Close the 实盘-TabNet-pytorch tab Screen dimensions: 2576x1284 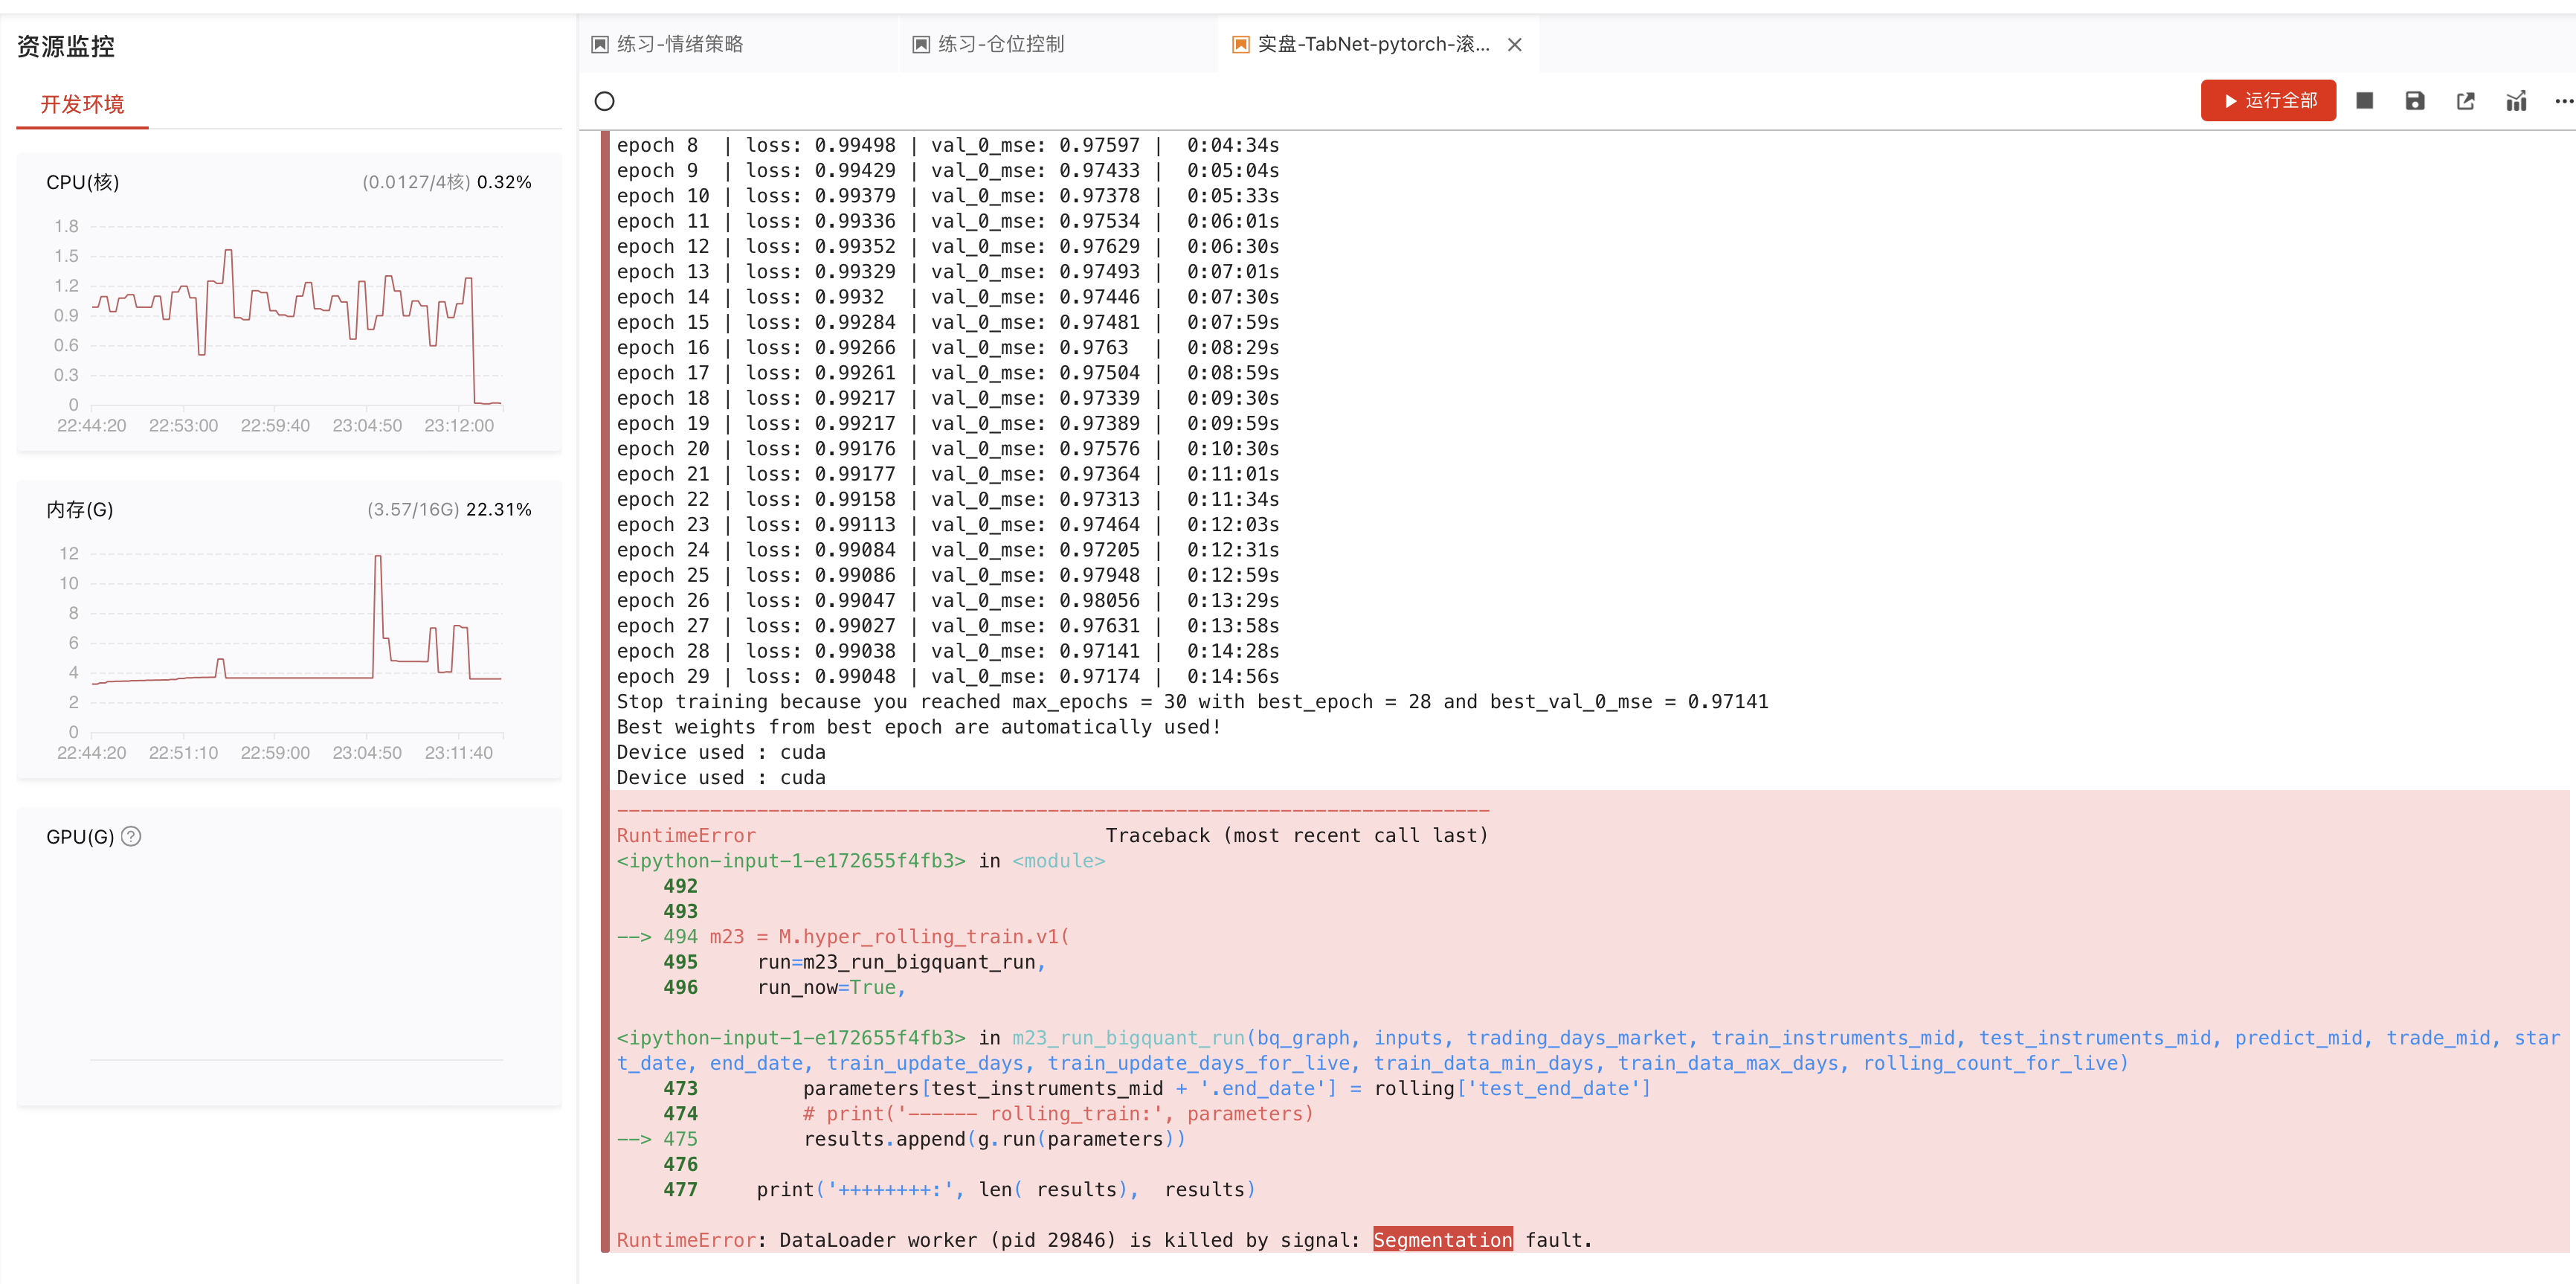point(1514,44)
